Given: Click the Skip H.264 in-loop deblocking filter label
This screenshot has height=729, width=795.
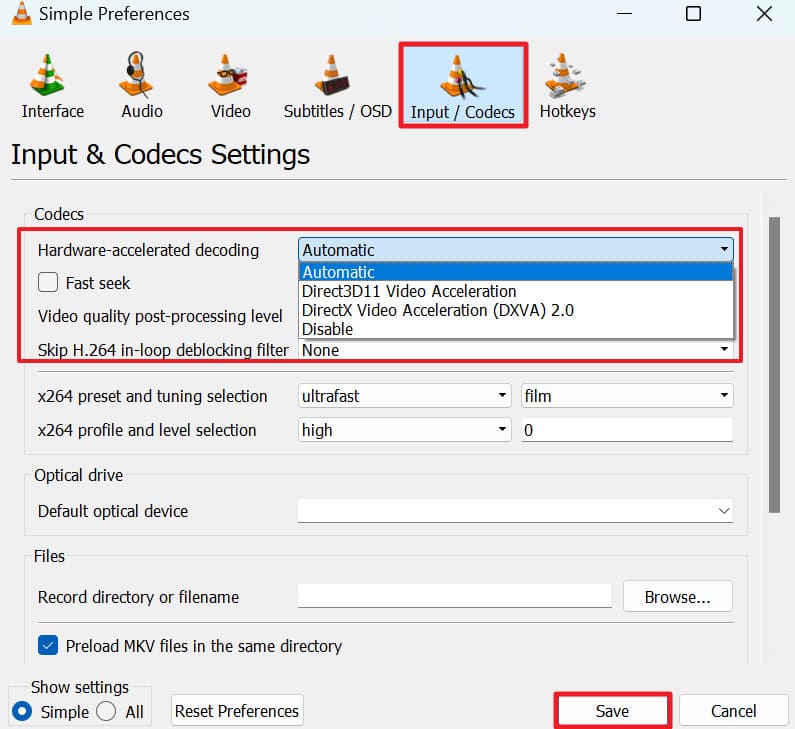Looking at the screenshot, I should point(163,350).
